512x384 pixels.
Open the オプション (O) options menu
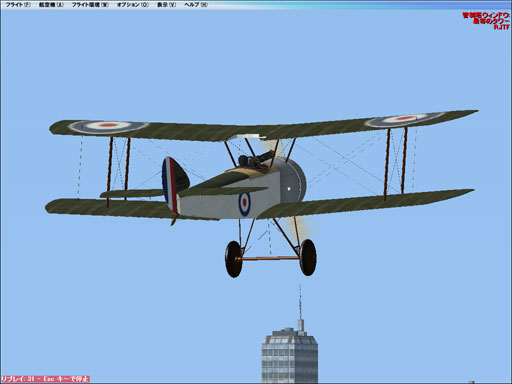[133, 5]
